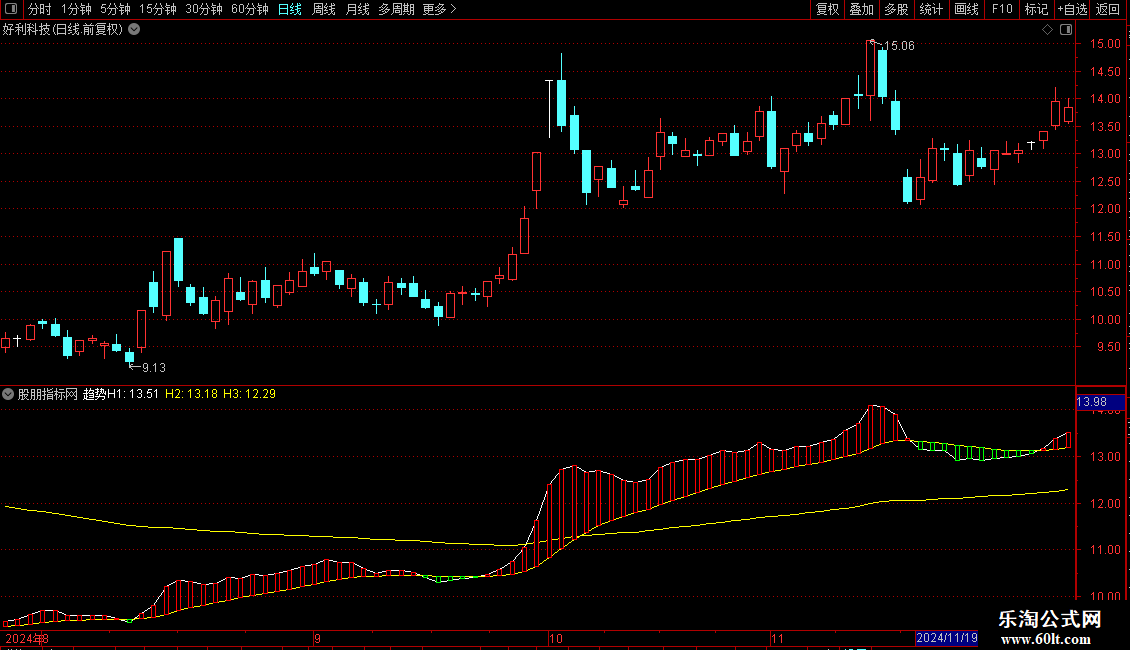Click the 叠加 overlay button
The height and width of the screenshot is (650, 1130).
[x=861, y=9]
